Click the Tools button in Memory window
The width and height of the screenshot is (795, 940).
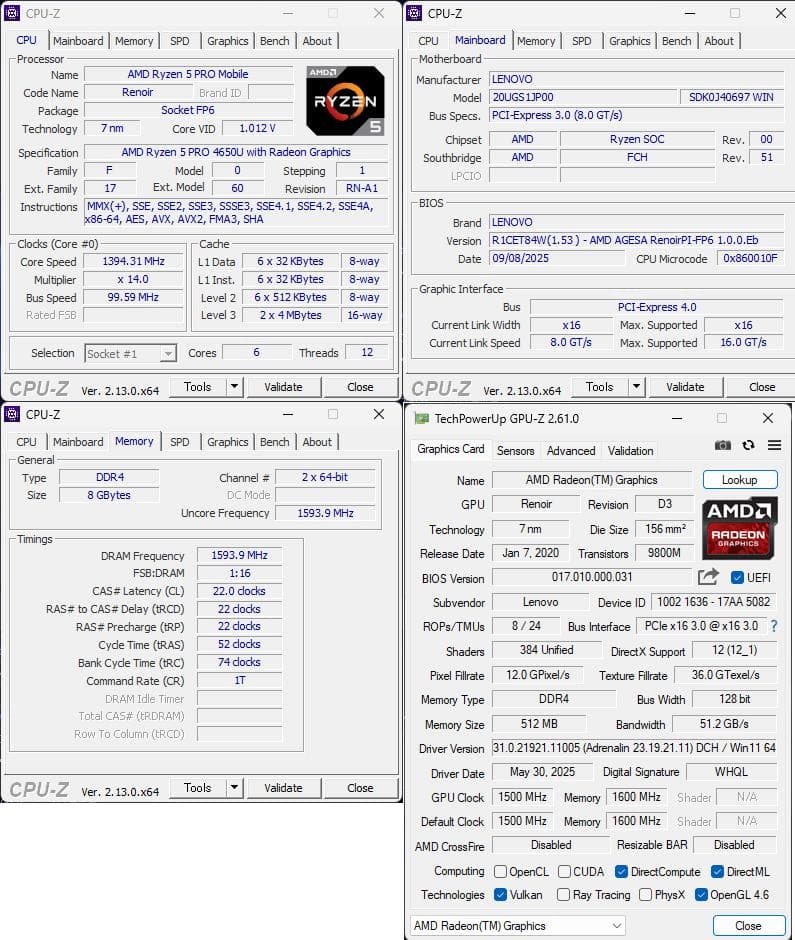pos(198,788)
